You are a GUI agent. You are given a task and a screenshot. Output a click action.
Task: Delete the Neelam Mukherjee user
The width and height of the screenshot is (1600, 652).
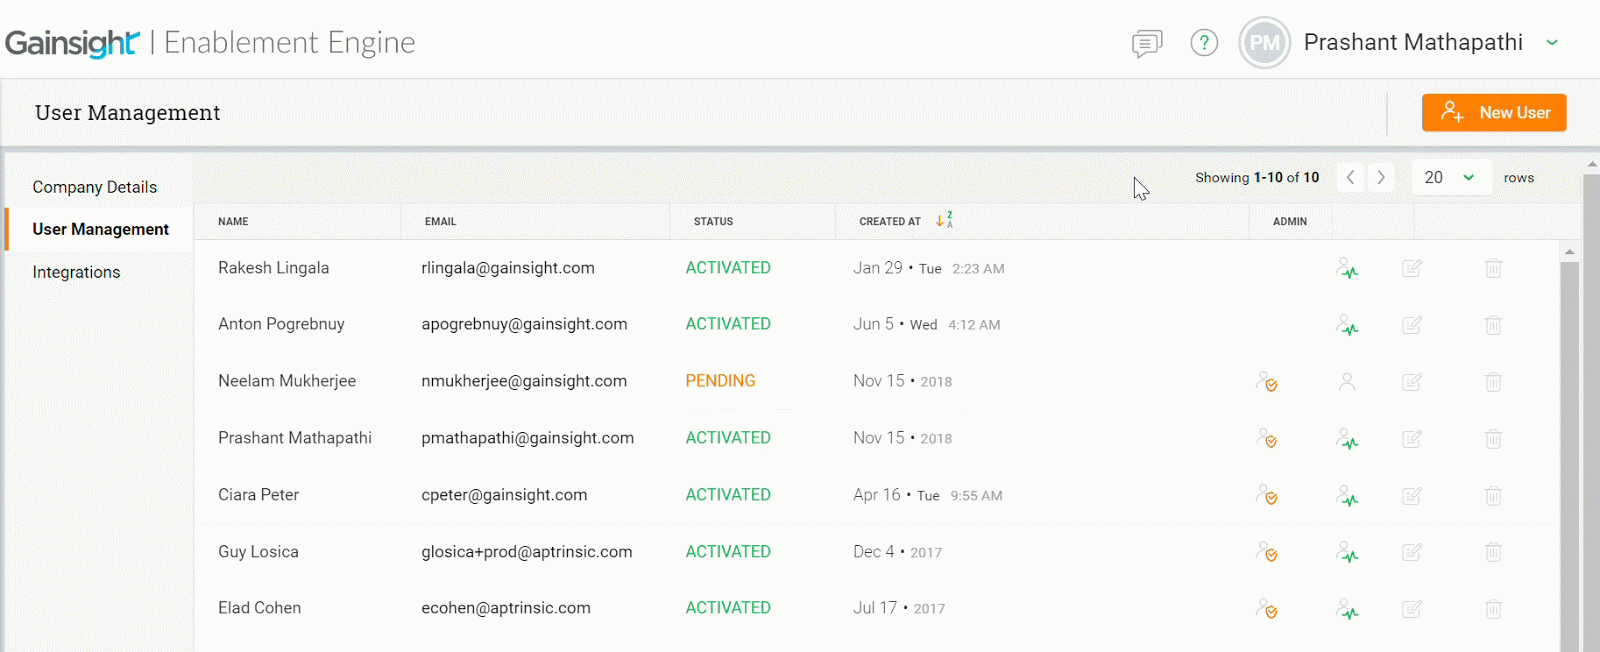[x=1493, y=382]
